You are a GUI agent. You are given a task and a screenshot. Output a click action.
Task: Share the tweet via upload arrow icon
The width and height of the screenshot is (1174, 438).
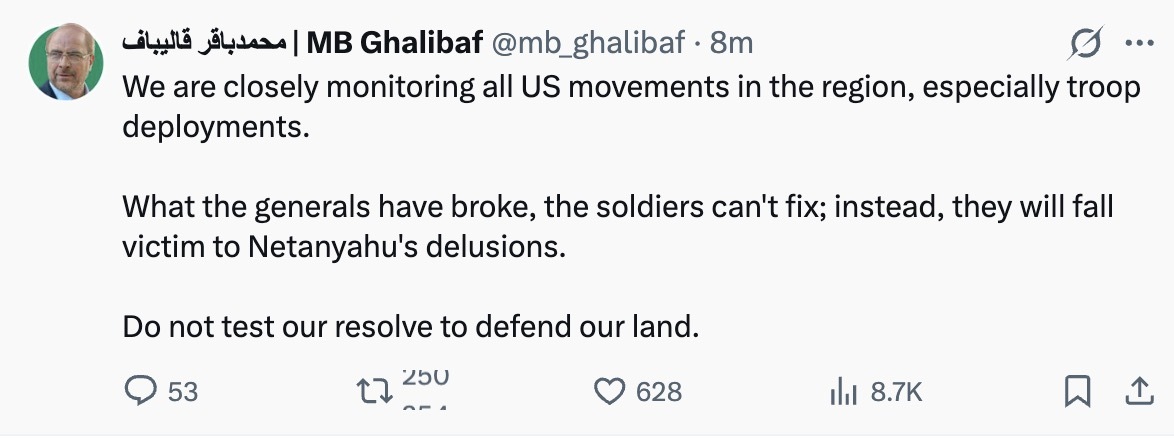(x=1137, y=391)
